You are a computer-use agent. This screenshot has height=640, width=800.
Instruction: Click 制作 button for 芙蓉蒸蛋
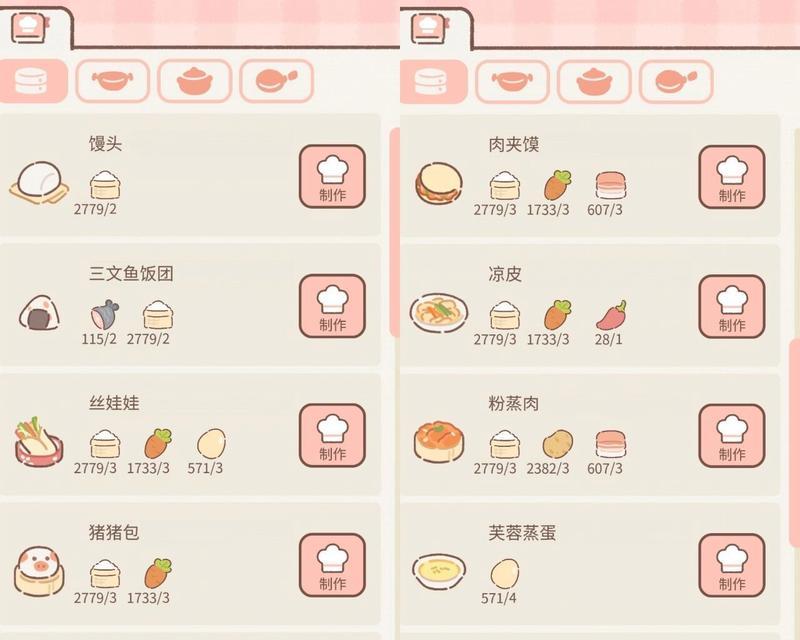tap(732, 565)
